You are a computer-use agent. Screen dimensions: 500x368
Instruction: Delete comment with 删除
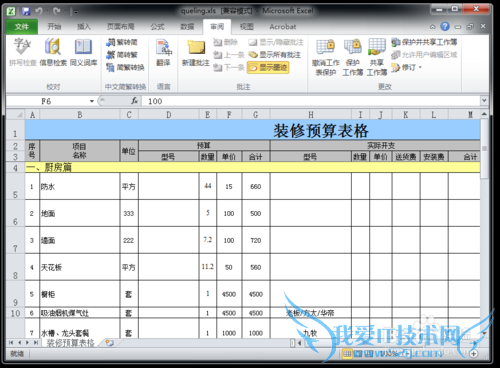pyautogui.click(x=226, y=42)
